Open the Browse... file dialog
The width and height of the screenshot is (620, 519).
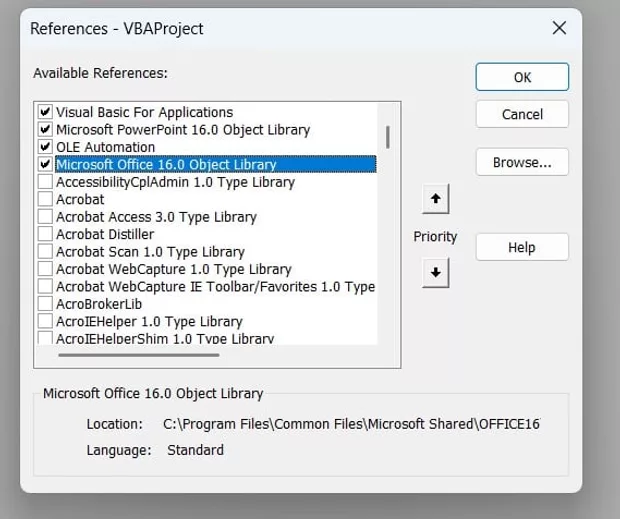pyautogui.click(x=522, y=162)
